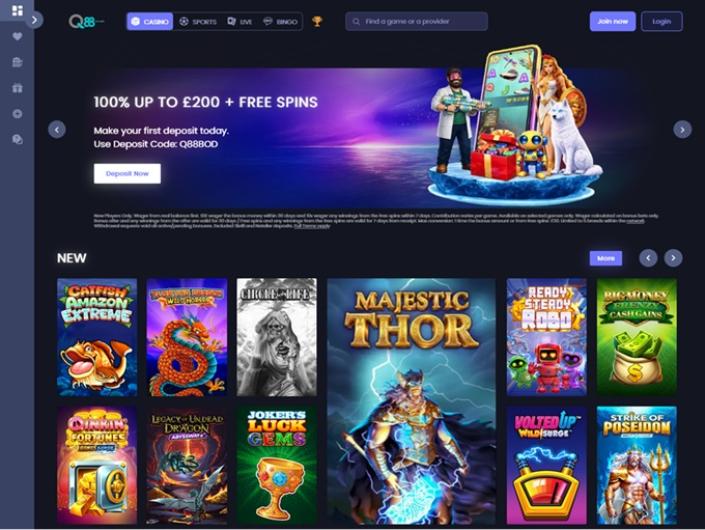The height and width of the screenshot is (530, 705).
Task: Select the Live casino tab
Action: point(240,22)
